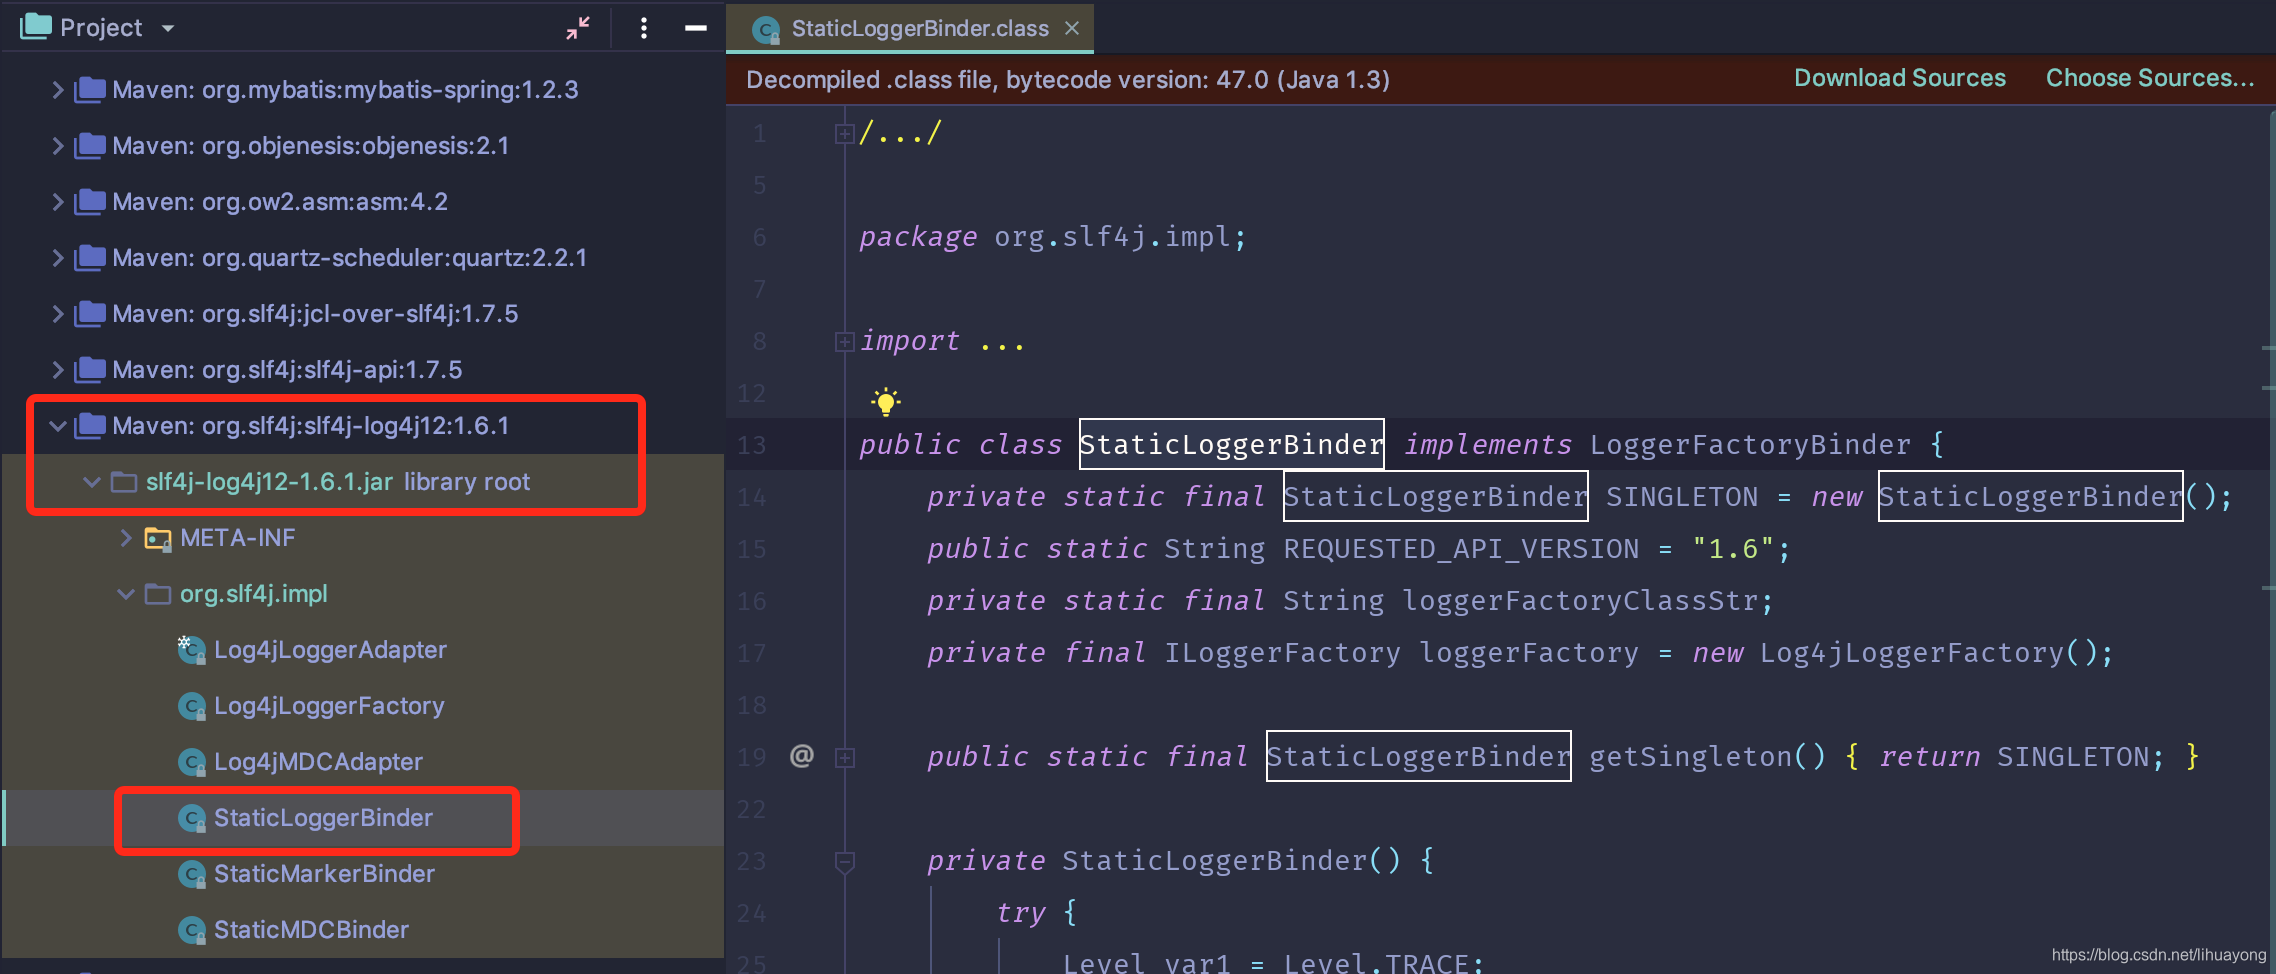2276x974 pixels.
Task: Expand Maven: org.ow2.asm:asm:4.2 node
Action: click(58, 202)
